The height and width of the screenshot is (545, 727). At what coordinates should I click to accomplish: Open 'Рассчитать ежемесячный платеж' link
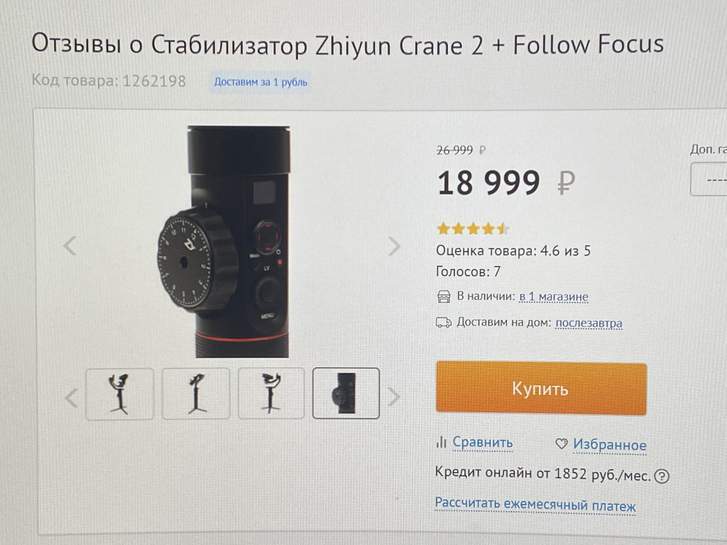pos(536,504)
